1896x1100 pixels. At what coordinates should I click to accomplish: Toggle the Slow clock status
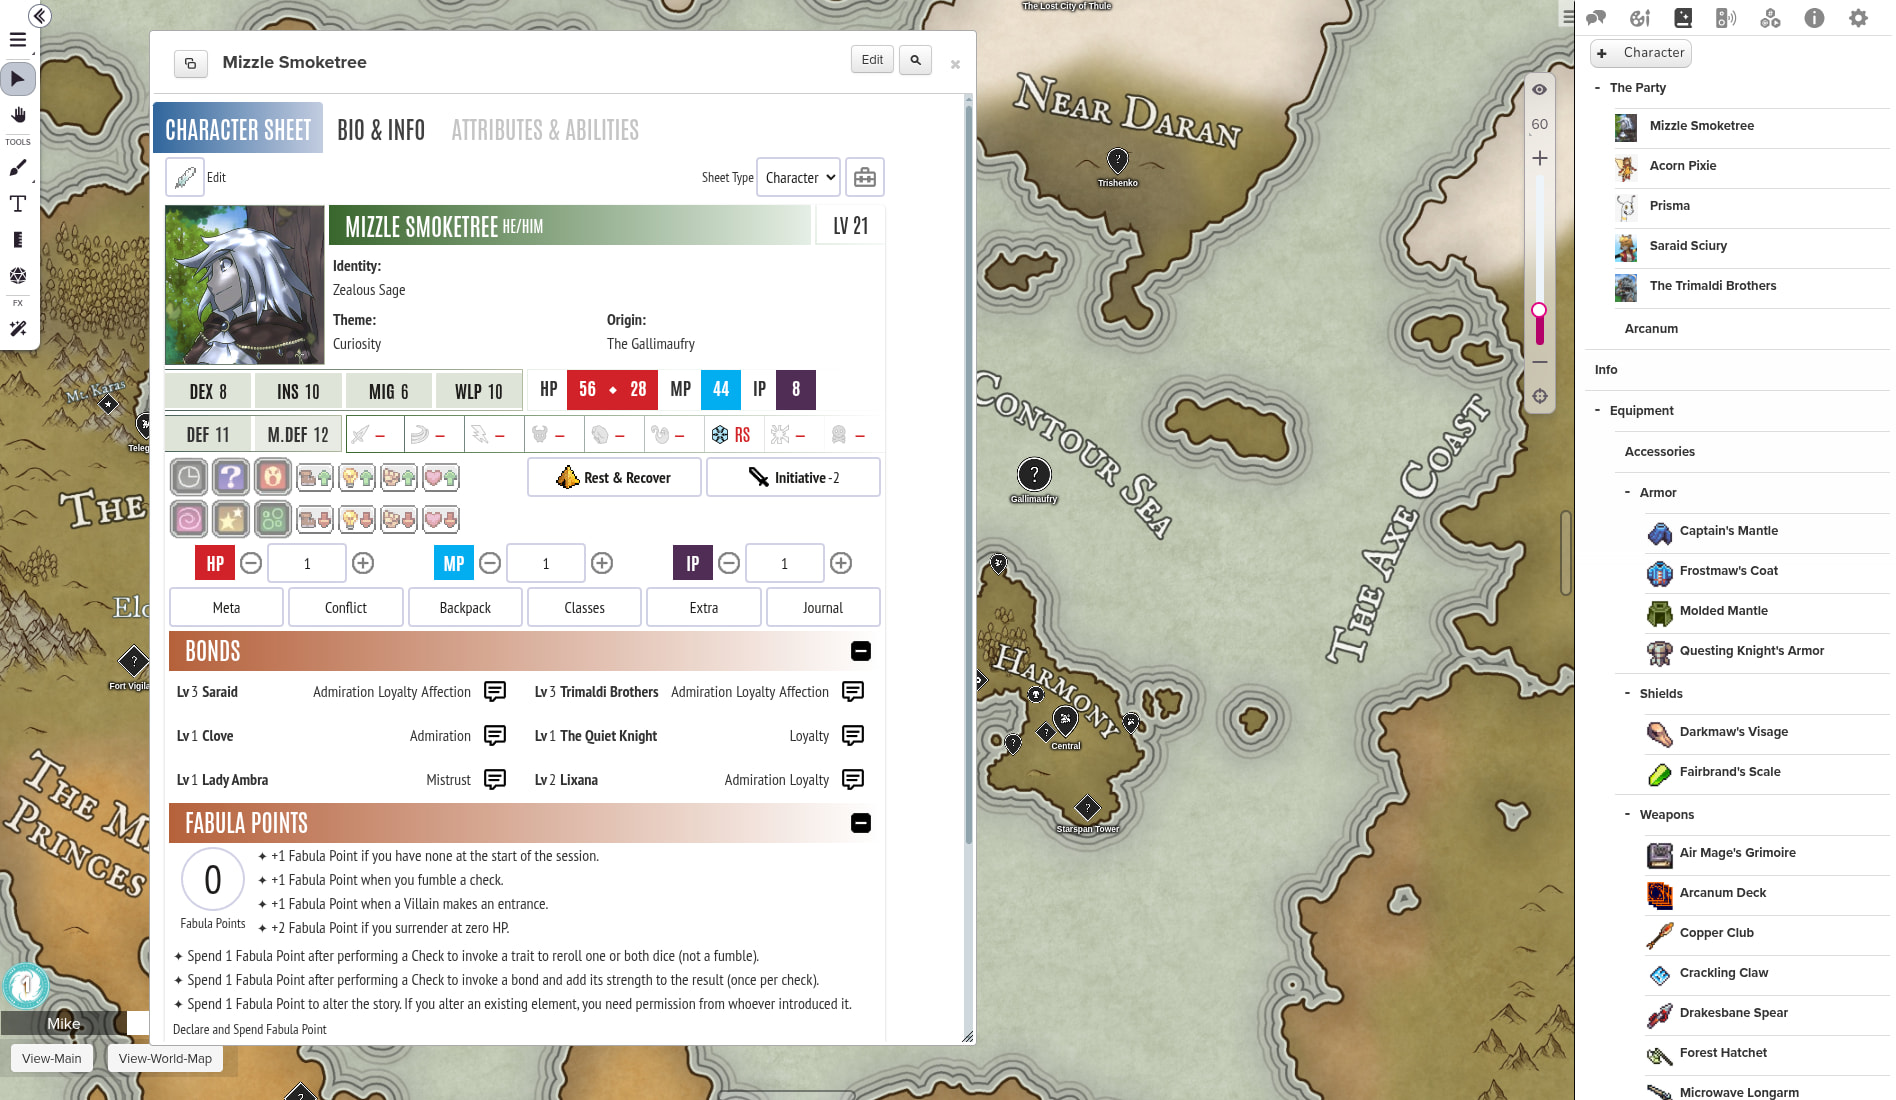click(189, 477)
